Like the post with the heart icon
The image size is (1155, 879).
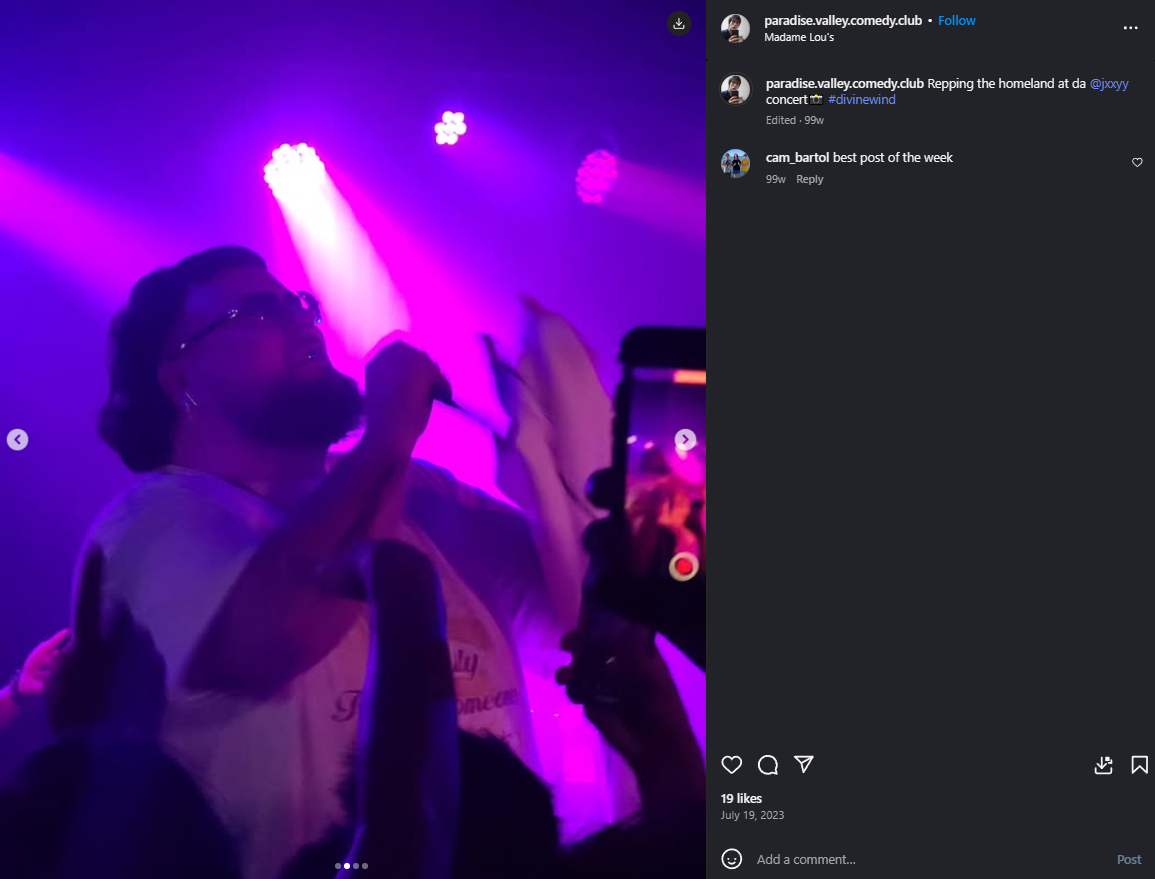(x=731, y=765)
